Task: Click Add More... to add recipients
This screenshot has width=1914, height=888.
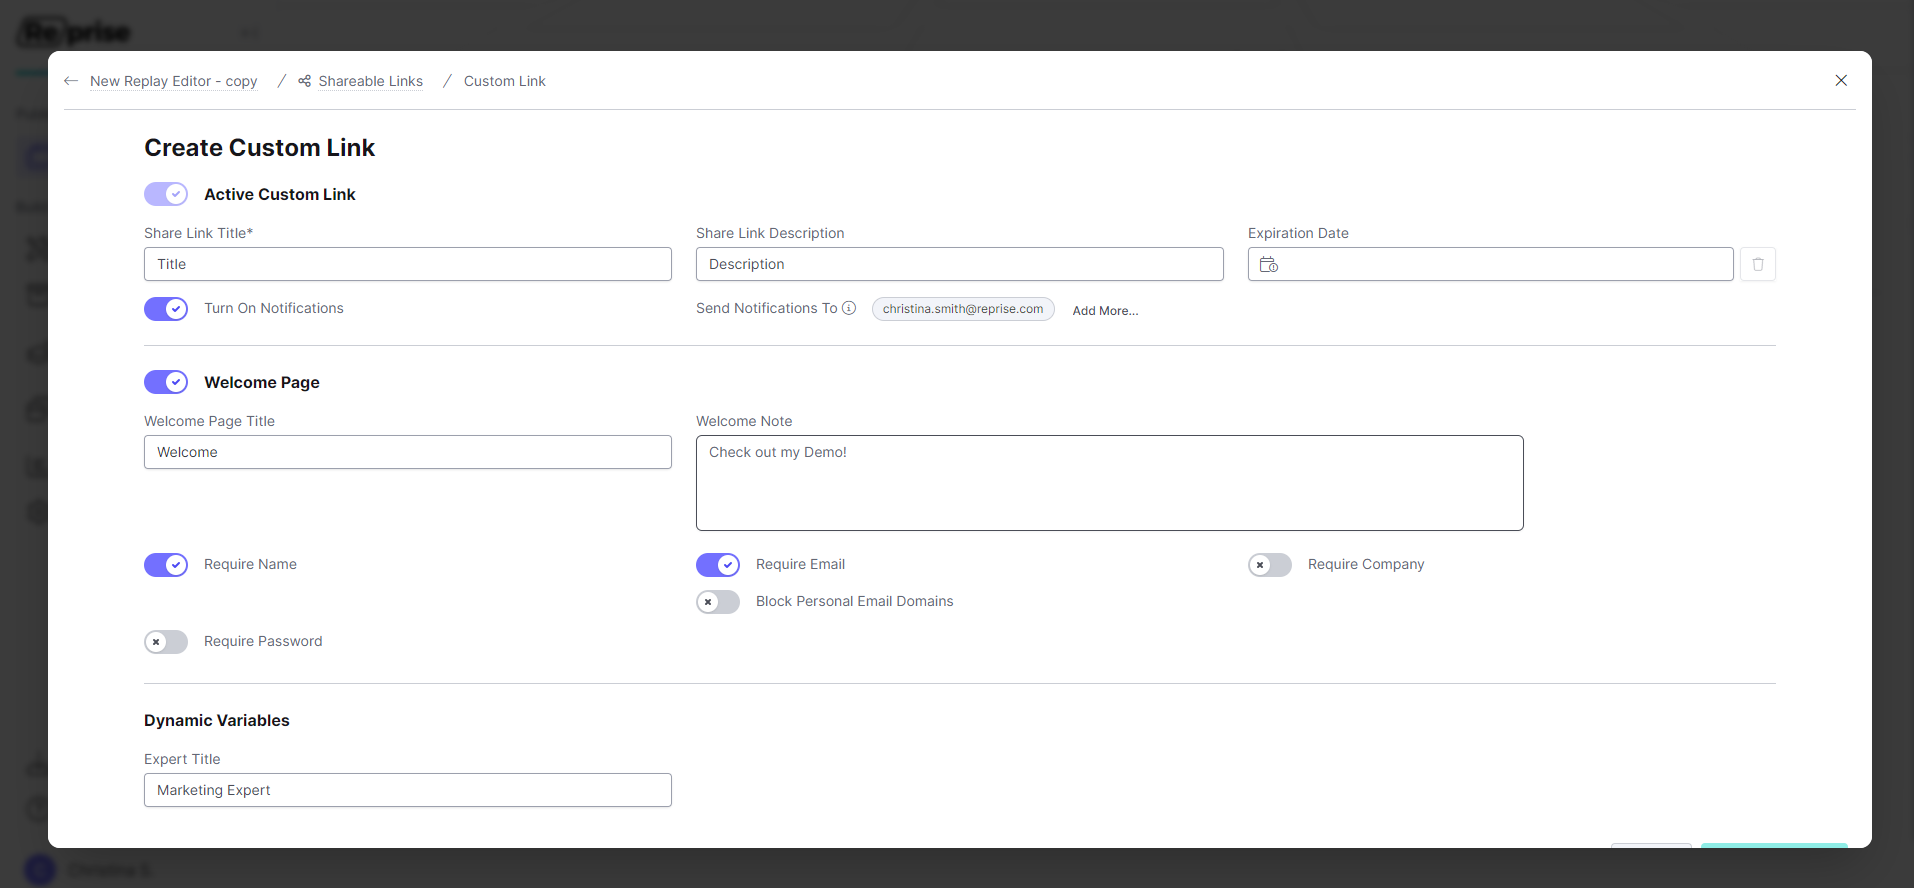Action: pyautogui.click(x=1105, y=311)
